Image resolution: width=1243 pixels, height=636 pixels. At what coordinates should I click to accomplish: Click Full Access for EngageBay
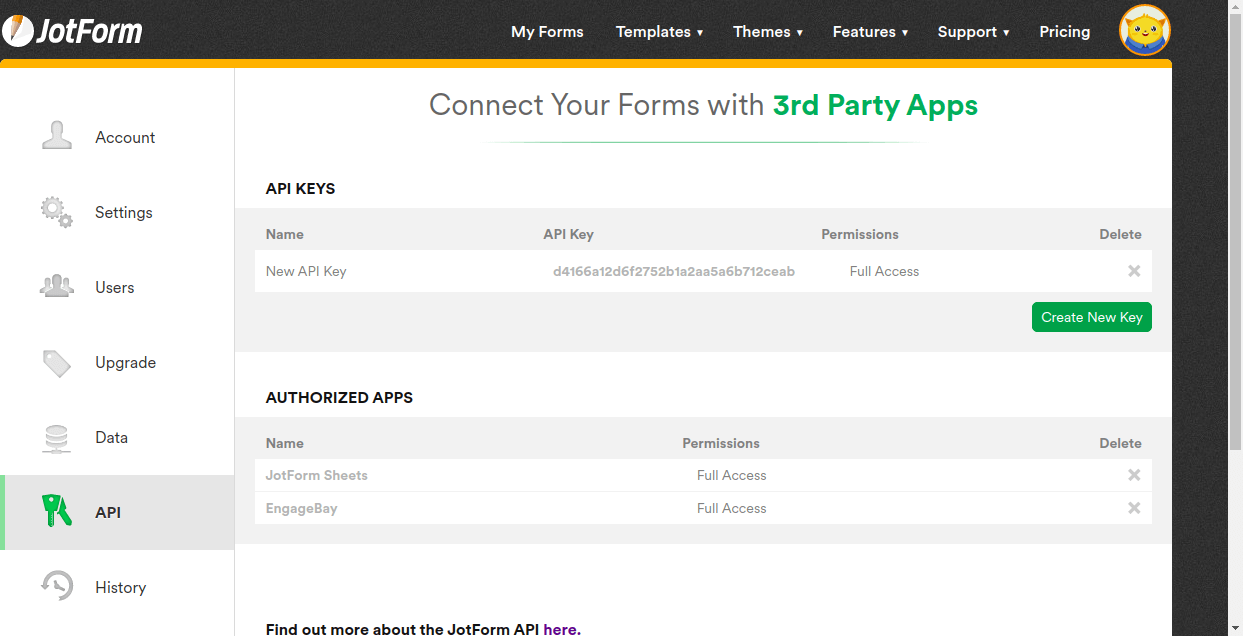pyautogui.click(x=732, y=508)
